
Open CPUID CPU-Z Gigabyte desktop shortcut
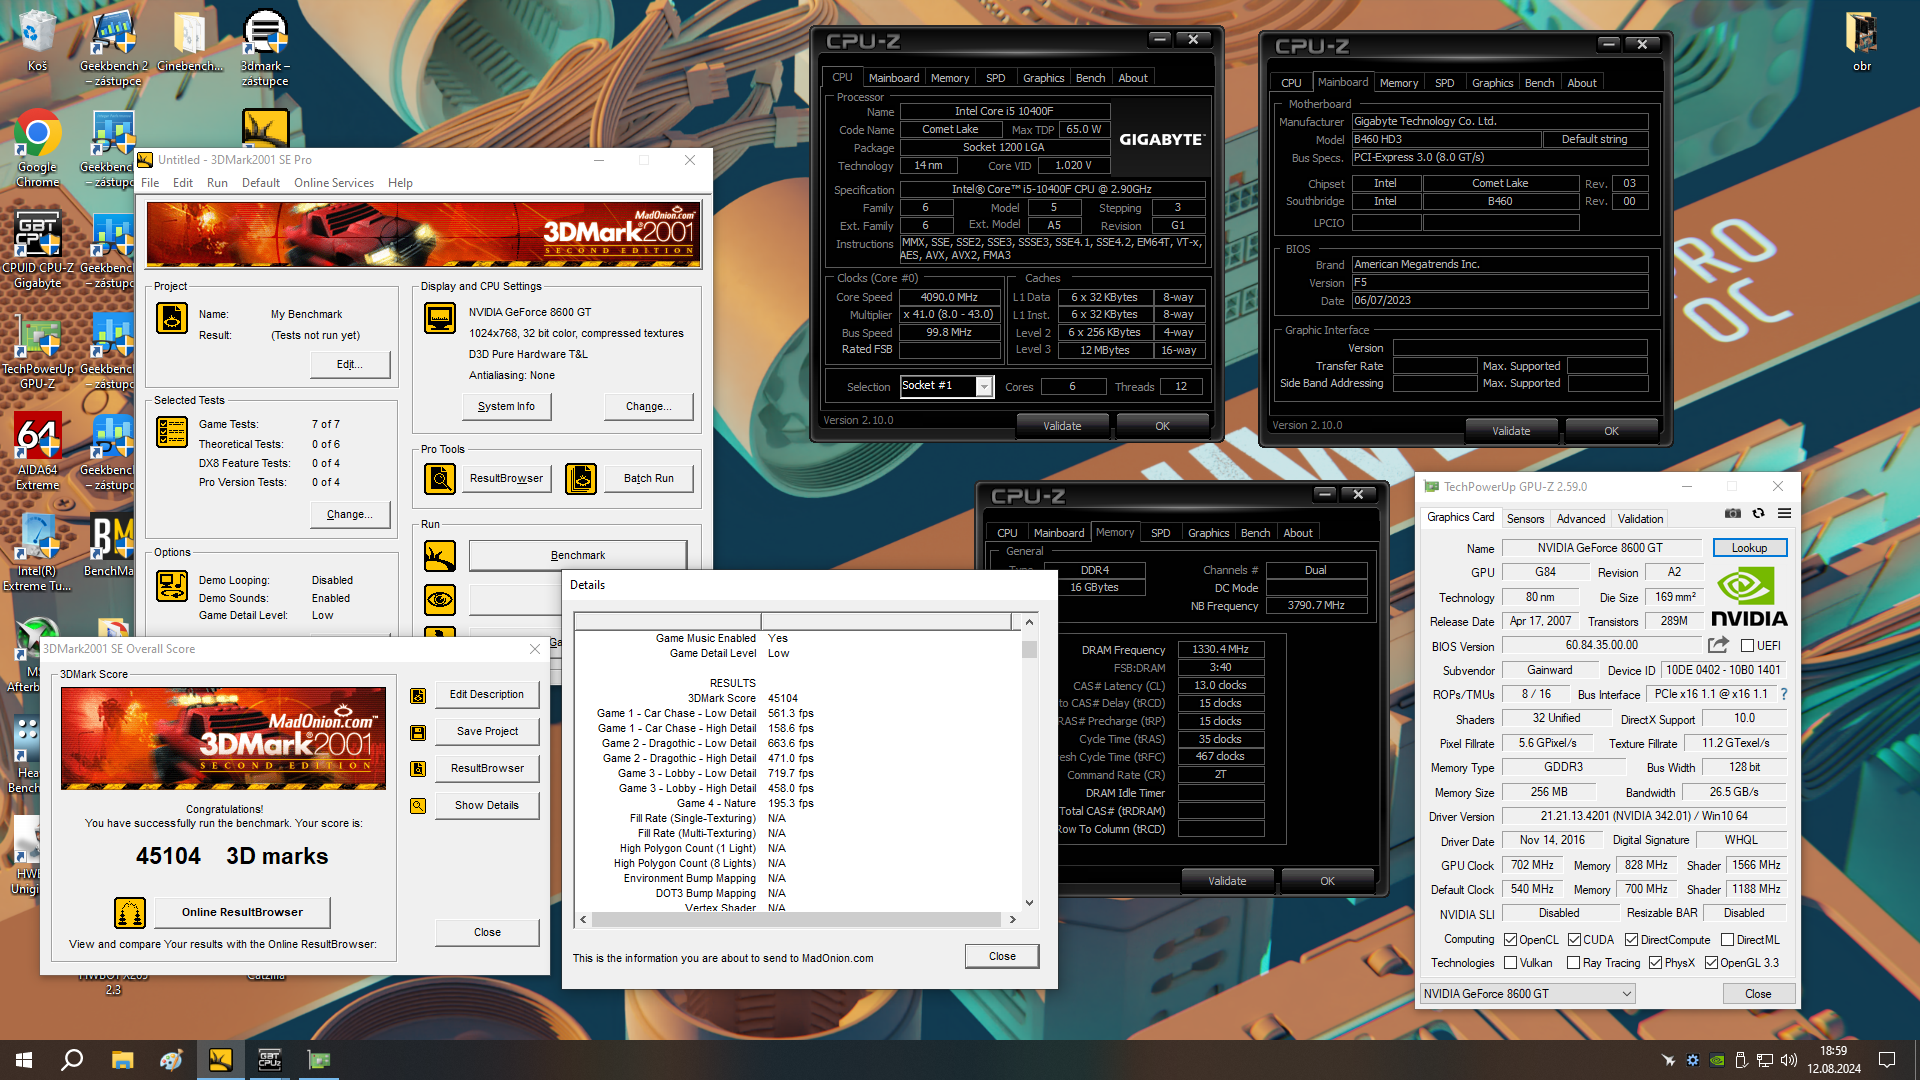tap(37, 250)
